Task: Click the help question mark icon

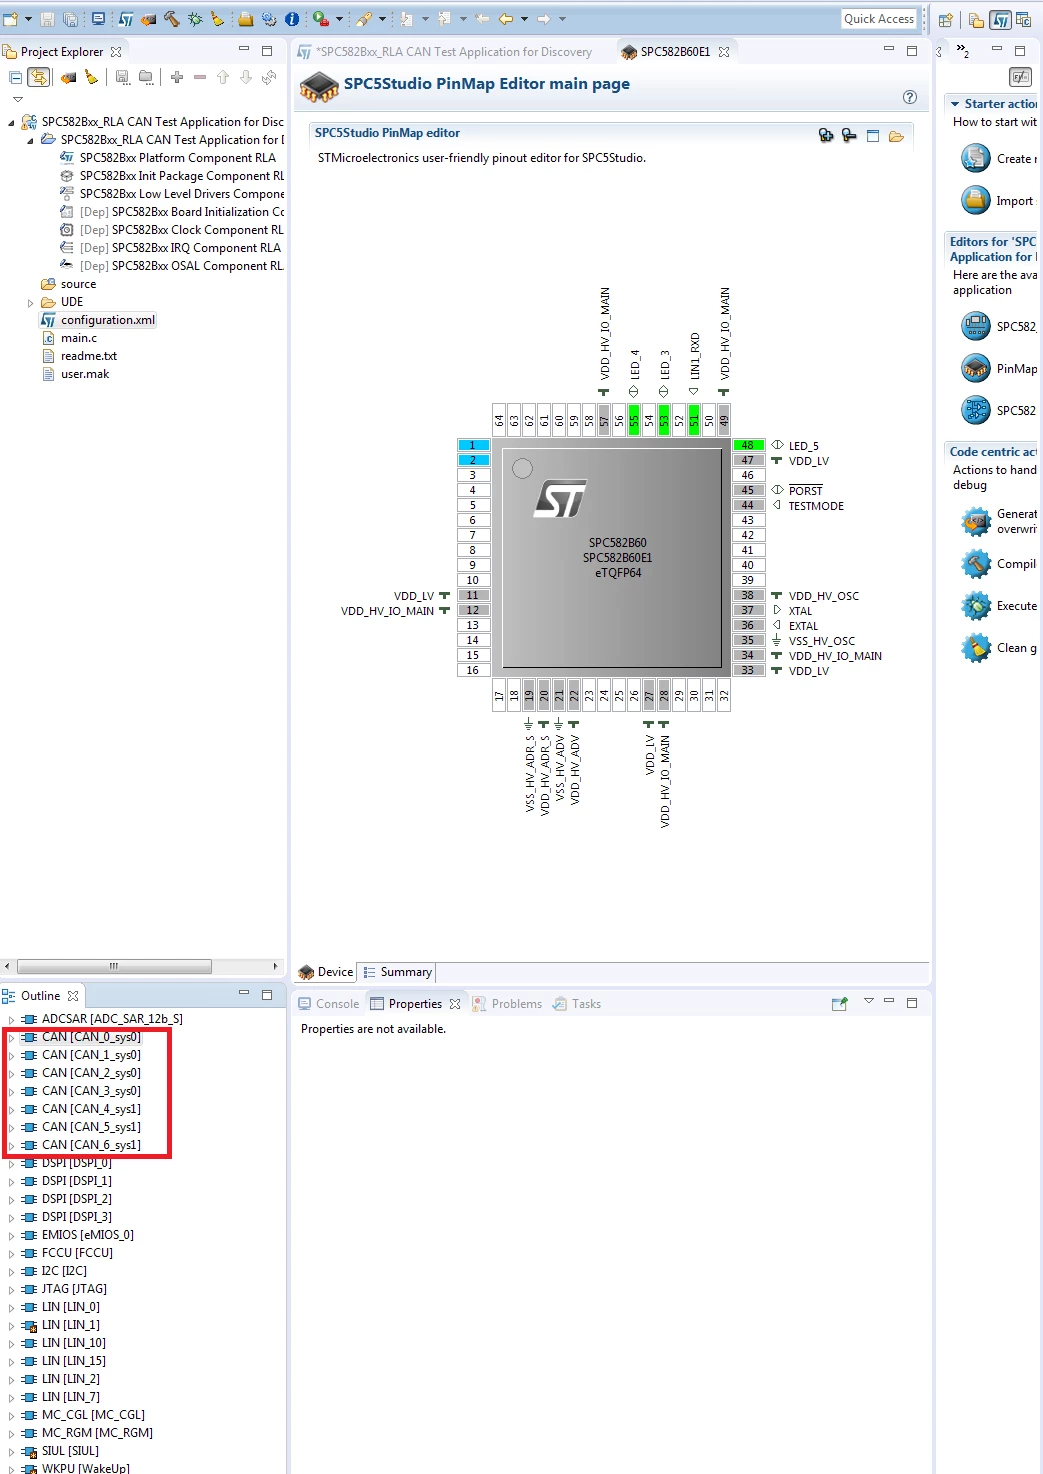Action: [909, 97]
